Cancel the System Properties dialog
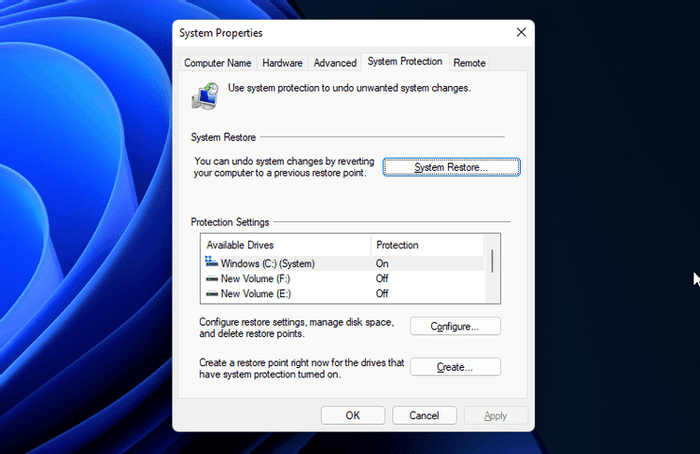 pos(424,416)
